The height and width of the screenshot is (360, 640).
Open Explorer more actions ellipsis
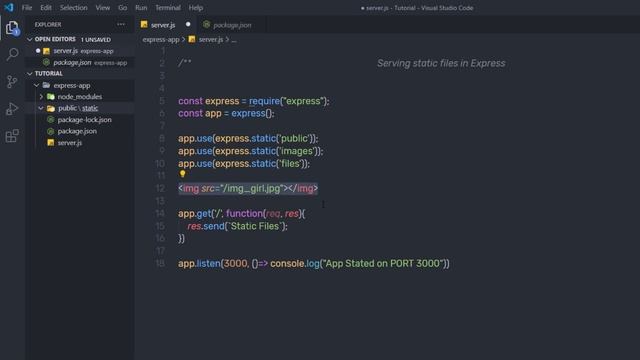121,24
